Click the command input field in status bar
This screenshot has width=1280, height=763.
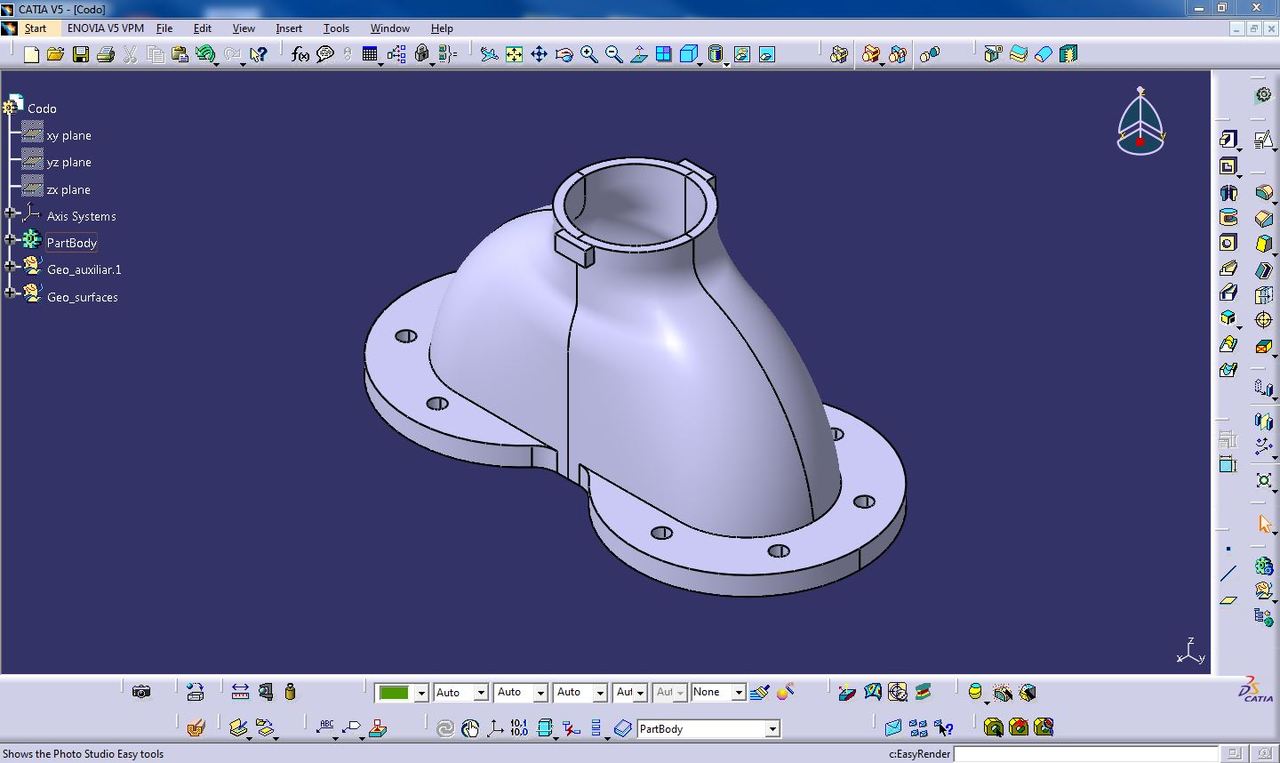1086,753
